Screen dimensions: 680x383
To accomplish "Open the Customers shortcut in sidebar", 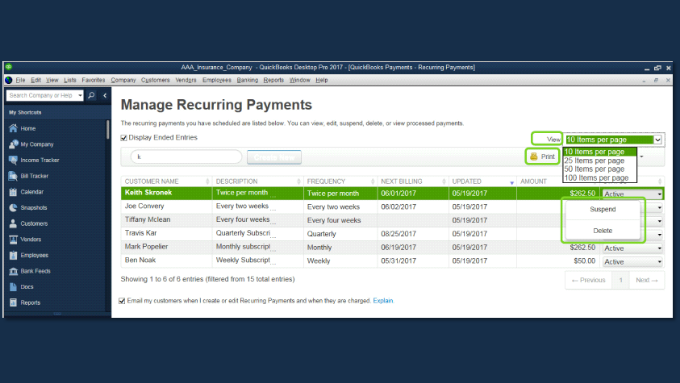I will pyautogui.click(x=34, y=223).
